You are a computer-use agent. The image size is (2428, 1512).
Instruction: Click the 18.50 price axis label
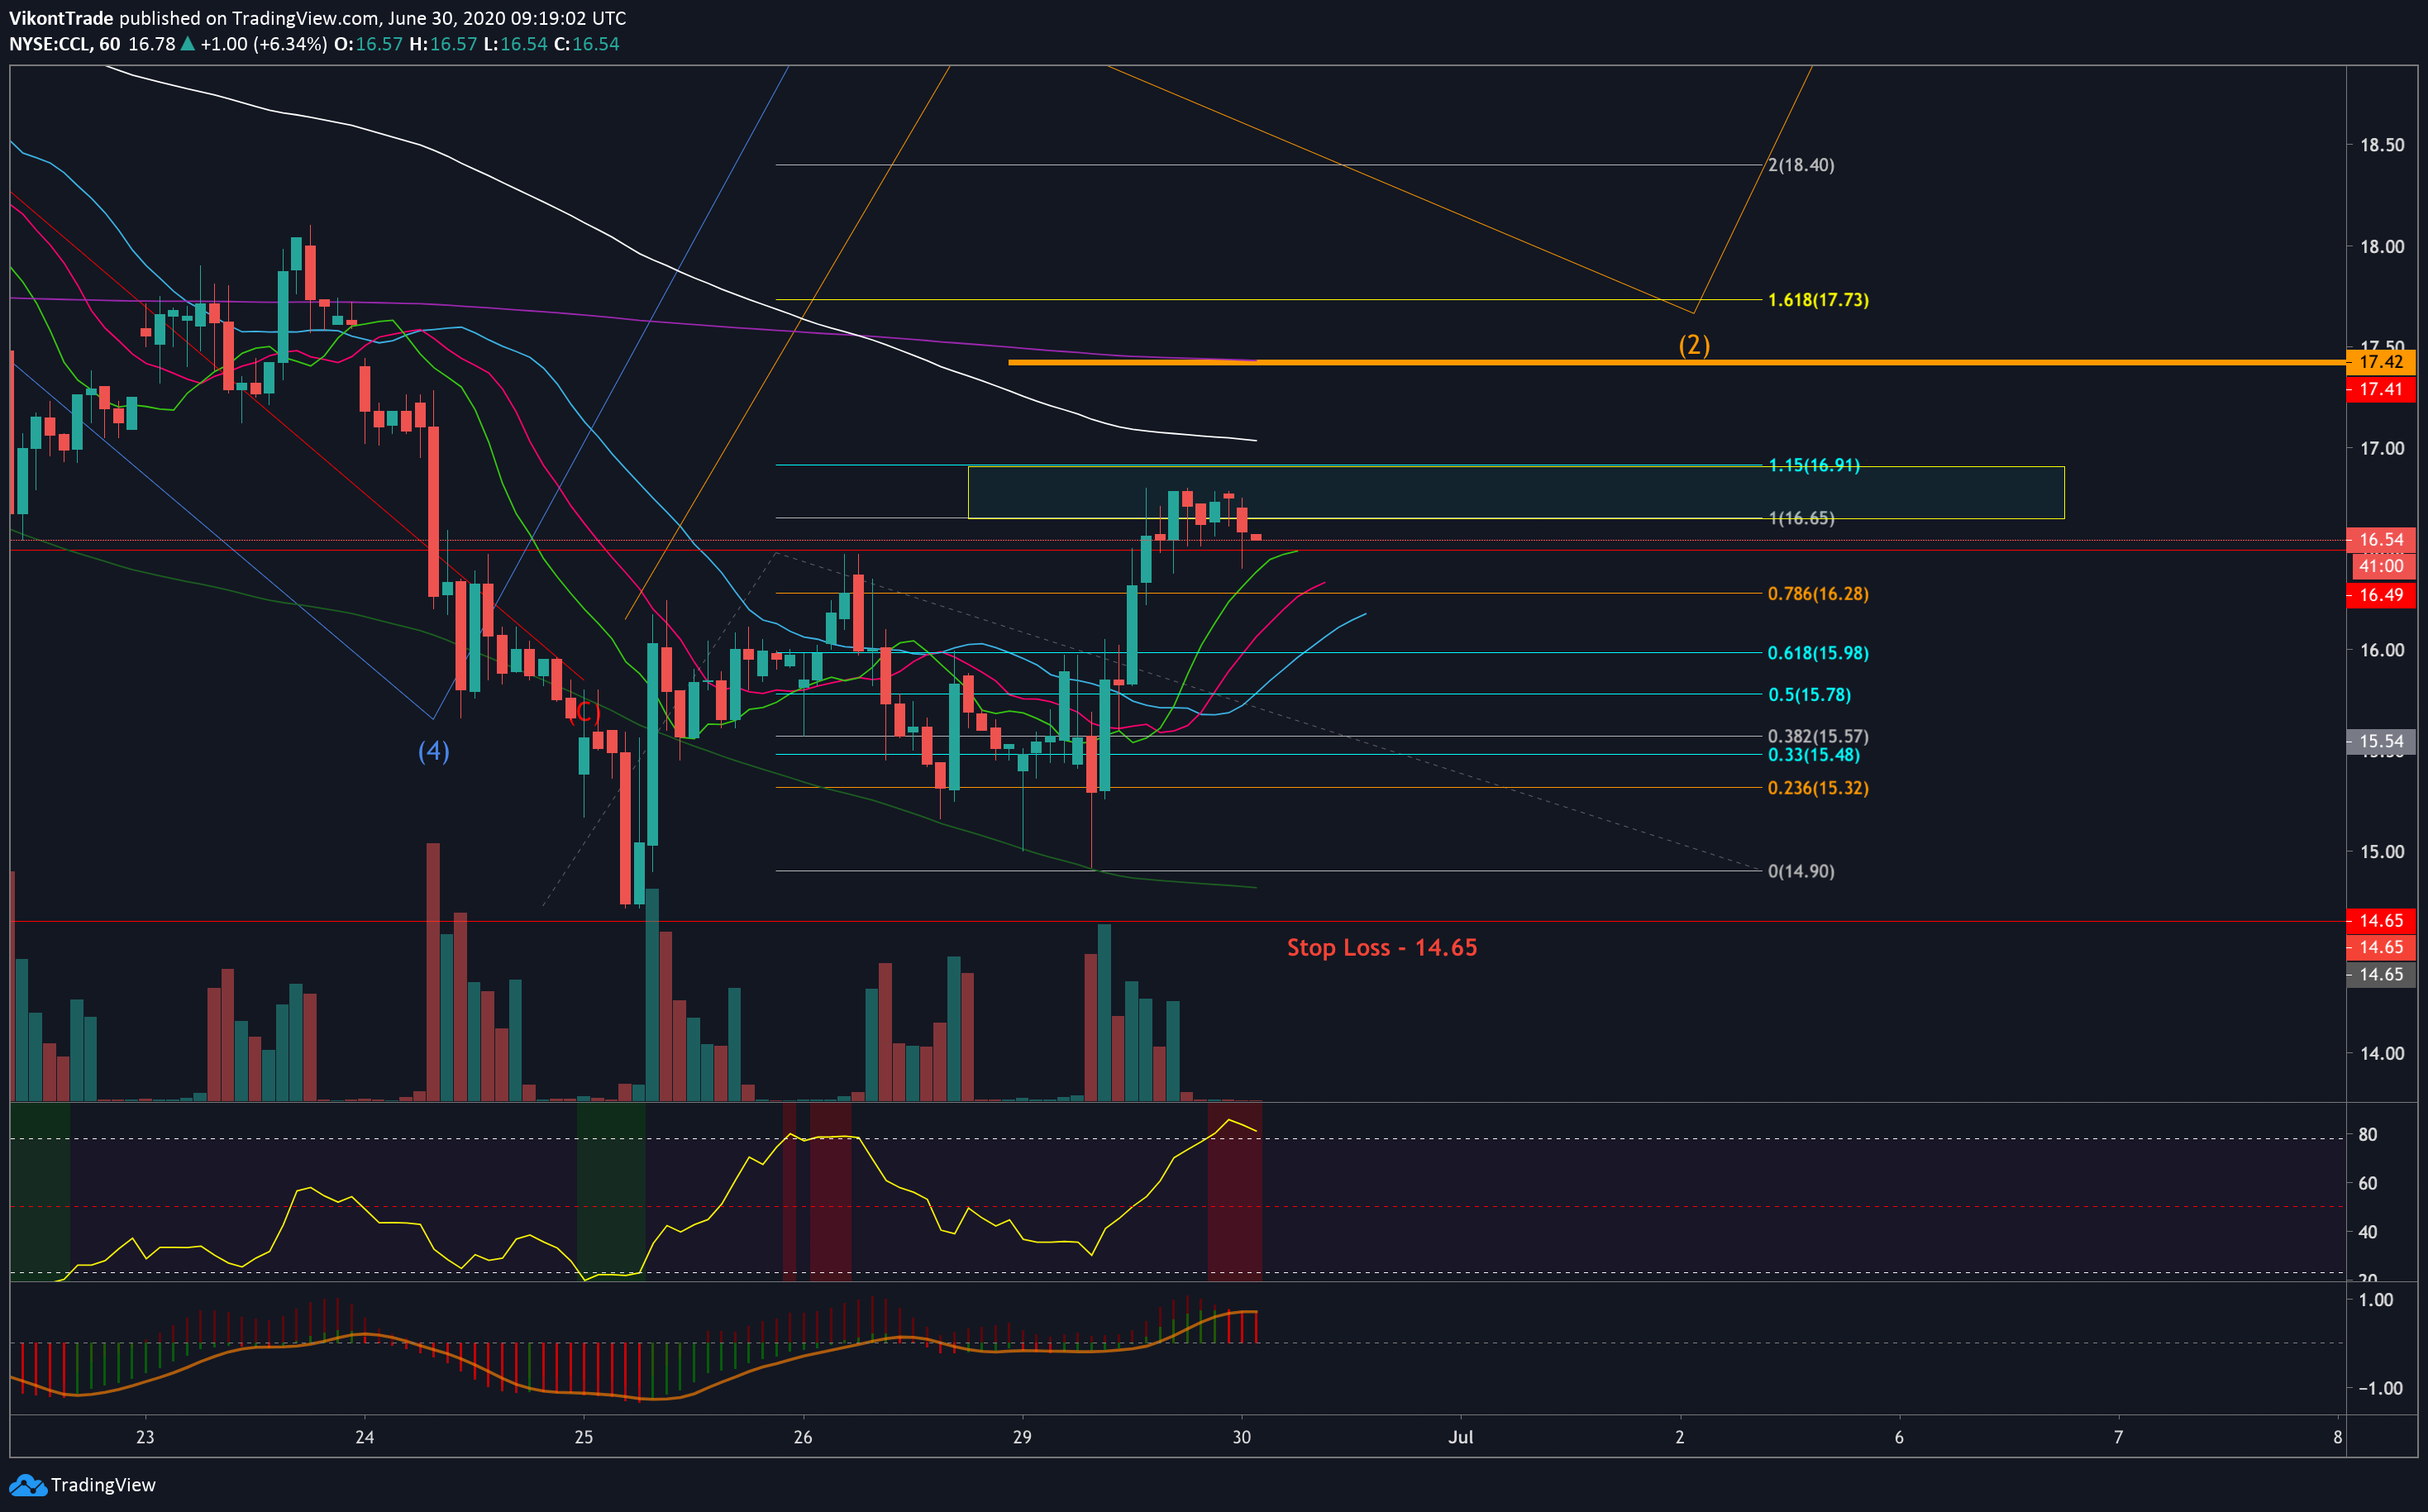pos(2382,146)
